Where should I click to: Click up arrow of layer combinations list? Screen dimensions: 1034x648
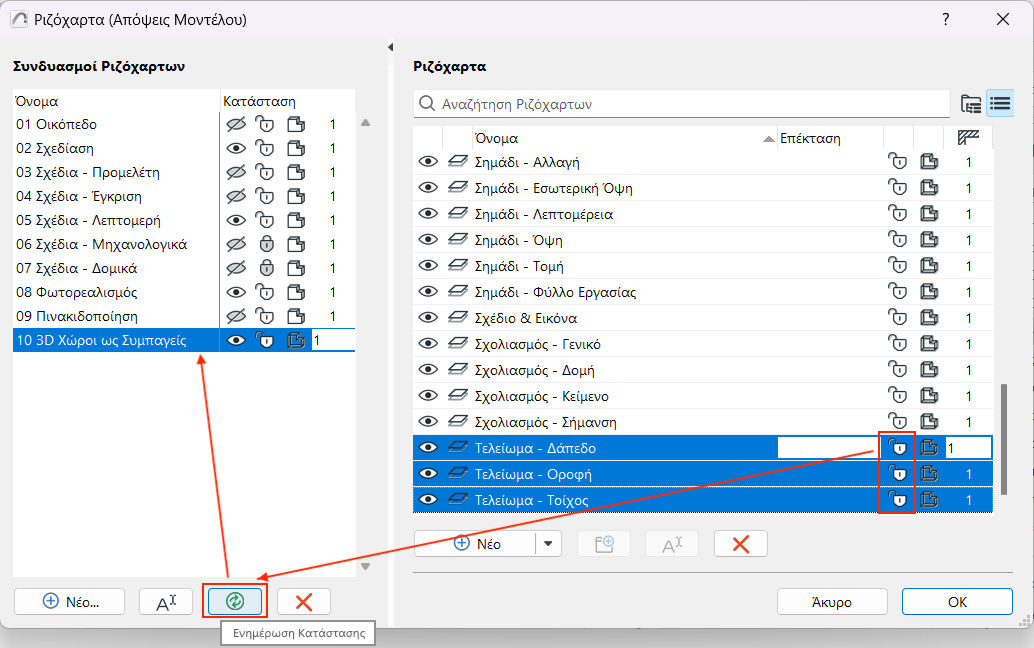click(365, 123)
